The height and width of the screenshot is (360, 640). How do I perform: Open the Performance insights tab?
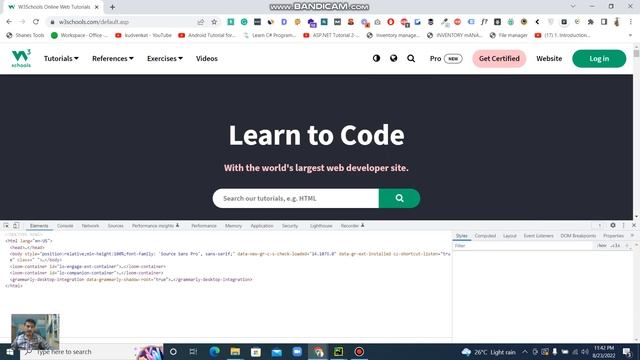[x=155, y=226]
